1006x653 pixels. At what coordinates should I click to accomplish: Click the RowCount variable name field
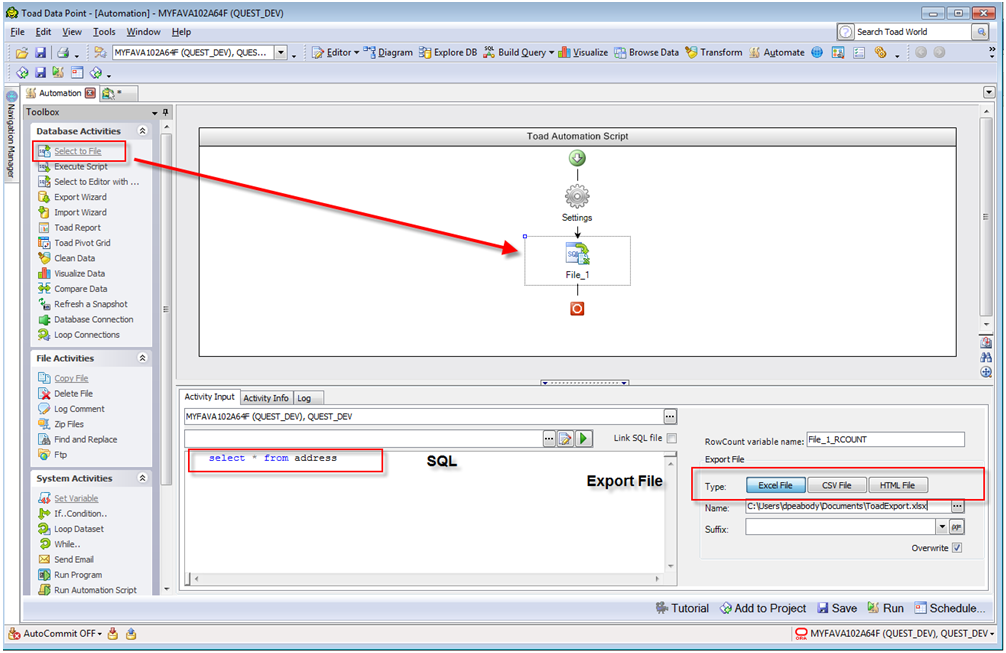(885, 439)
